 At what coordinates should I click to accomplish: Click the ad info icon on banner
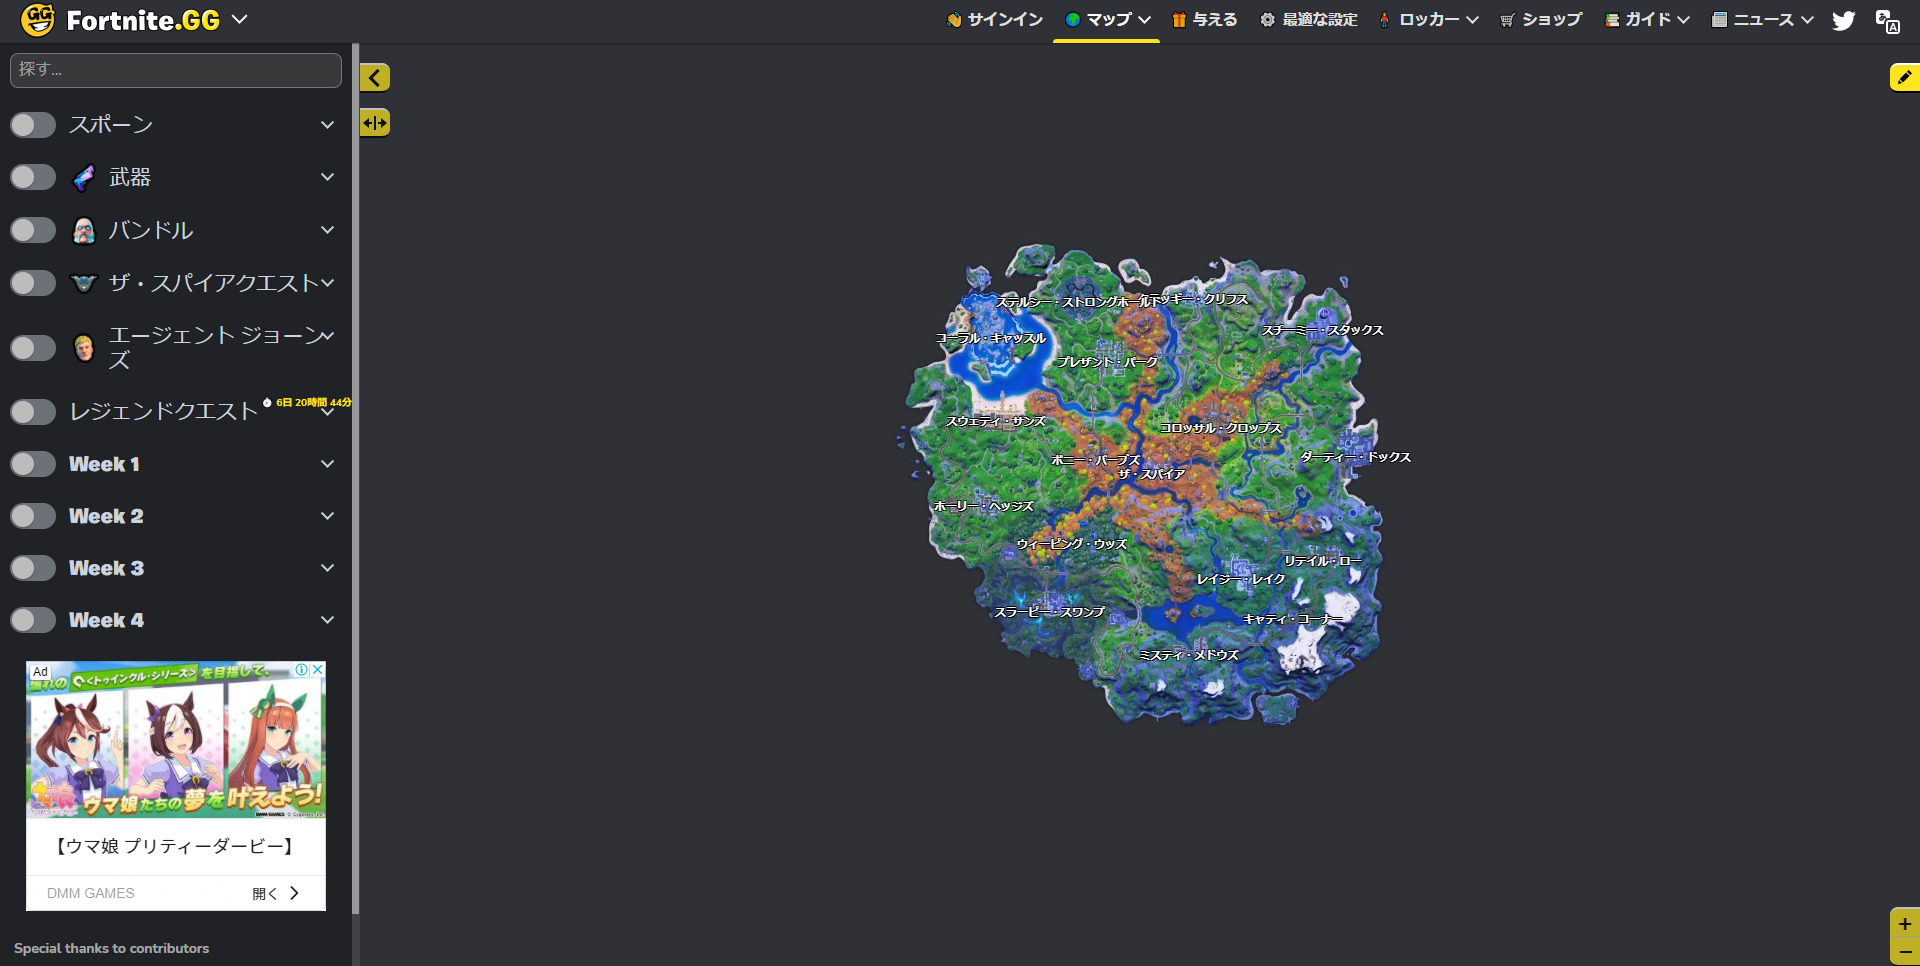(301, 670)
